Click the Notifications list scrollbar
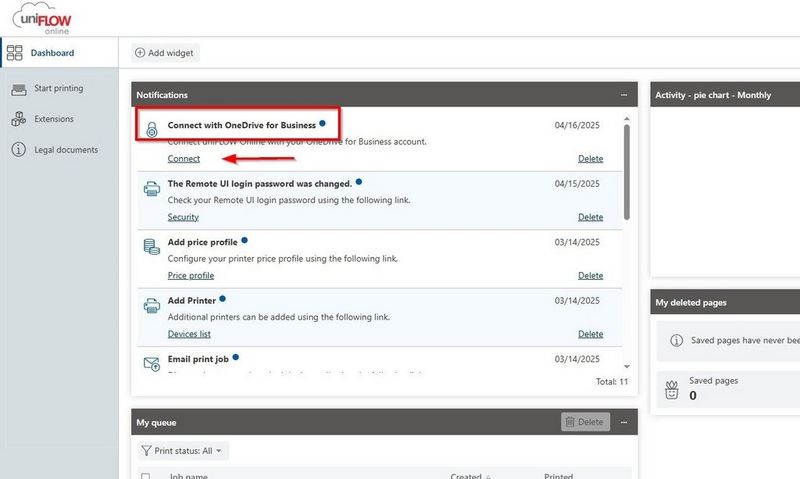The width and height of the screenshot is (800, 479). 627,170
